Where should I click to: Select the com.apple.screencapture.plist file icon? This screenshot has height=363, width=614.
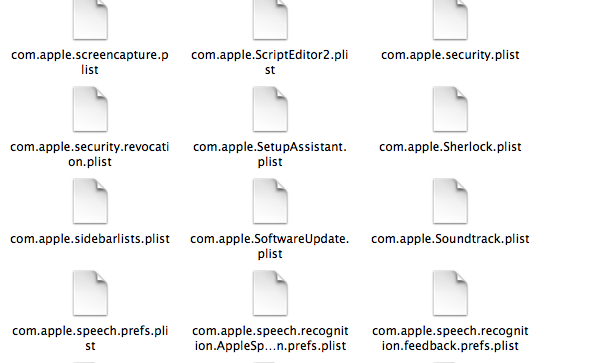[x=90, y=20]
